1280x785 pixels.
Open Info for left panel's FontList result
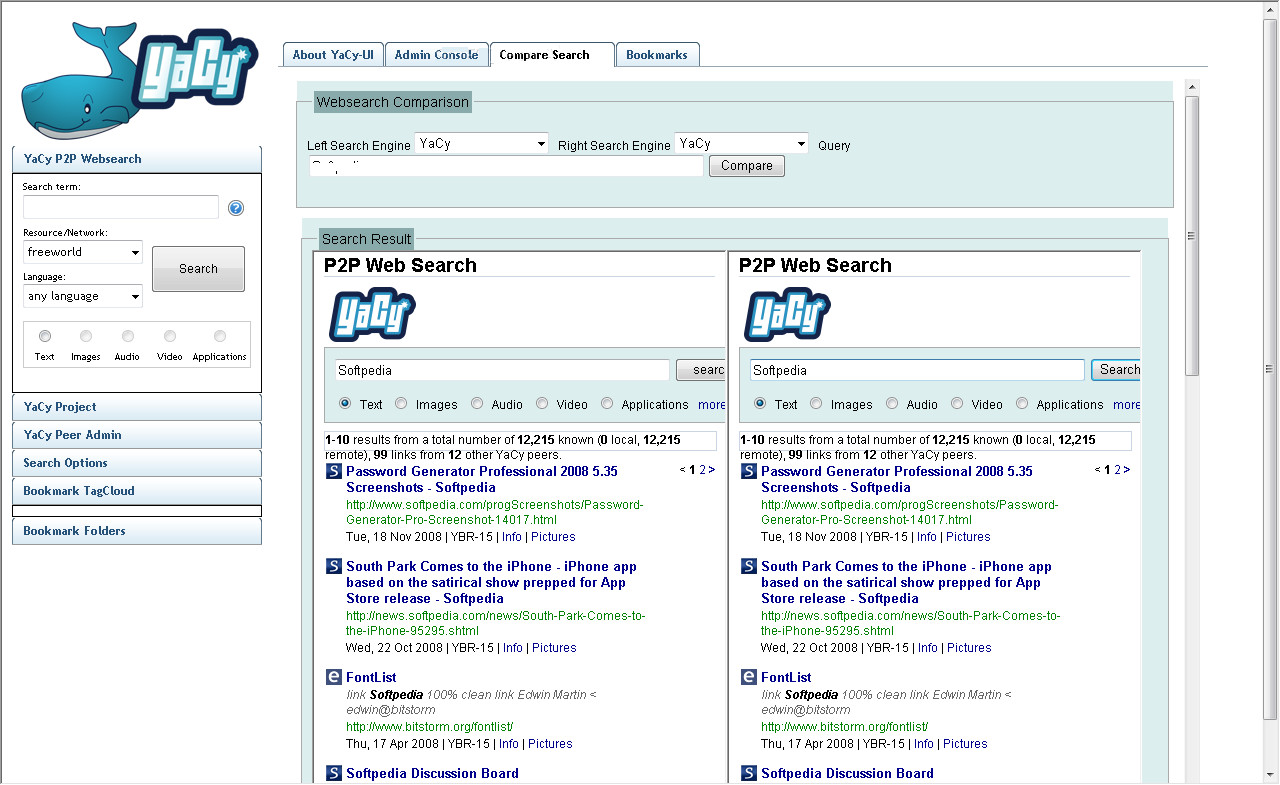point(509,744)
